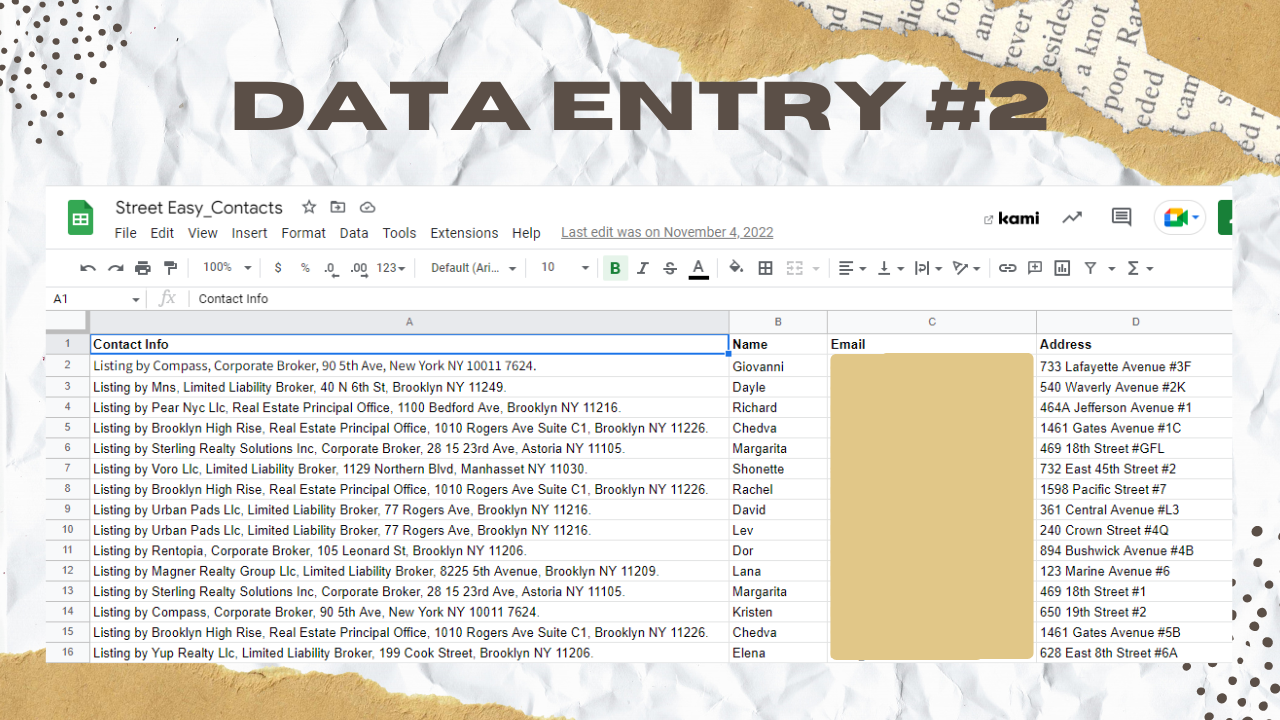Viewport: 1280px width, 720px height.
Task: Open the Format menu
Action: pos(303,233)
